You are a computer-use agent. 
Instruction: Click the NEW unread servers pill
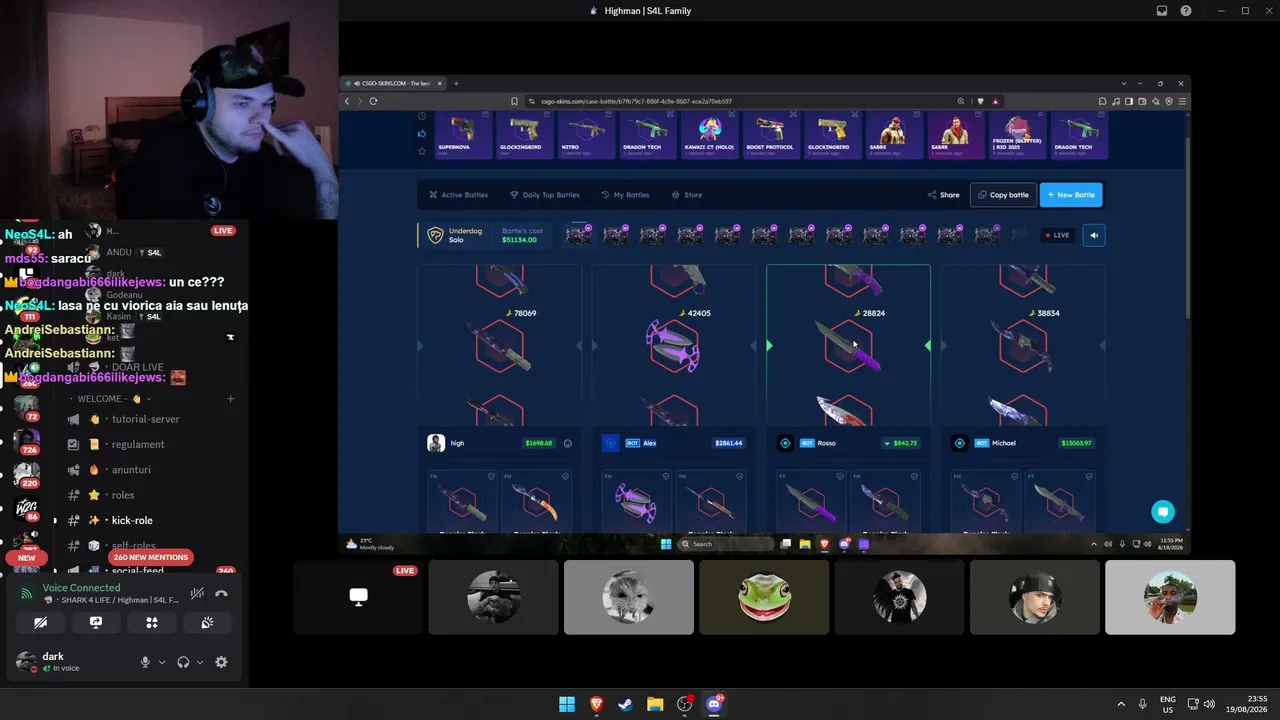[x=27, y=558]
